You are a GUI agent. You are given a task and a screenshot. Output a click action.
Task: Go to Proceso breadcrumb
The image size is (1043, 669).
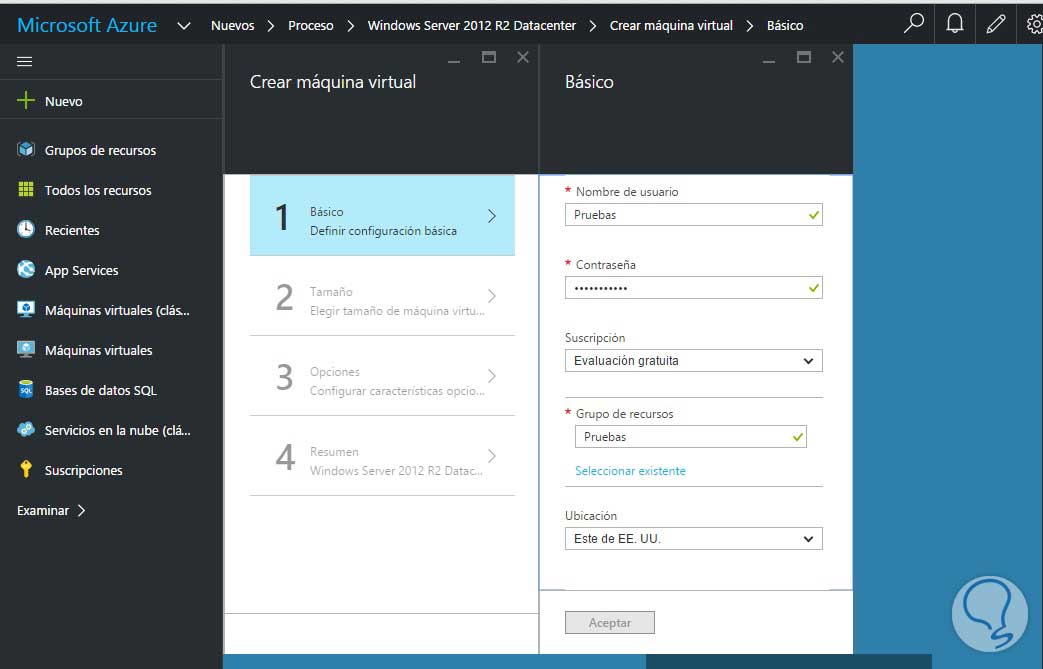pos(311,25)
